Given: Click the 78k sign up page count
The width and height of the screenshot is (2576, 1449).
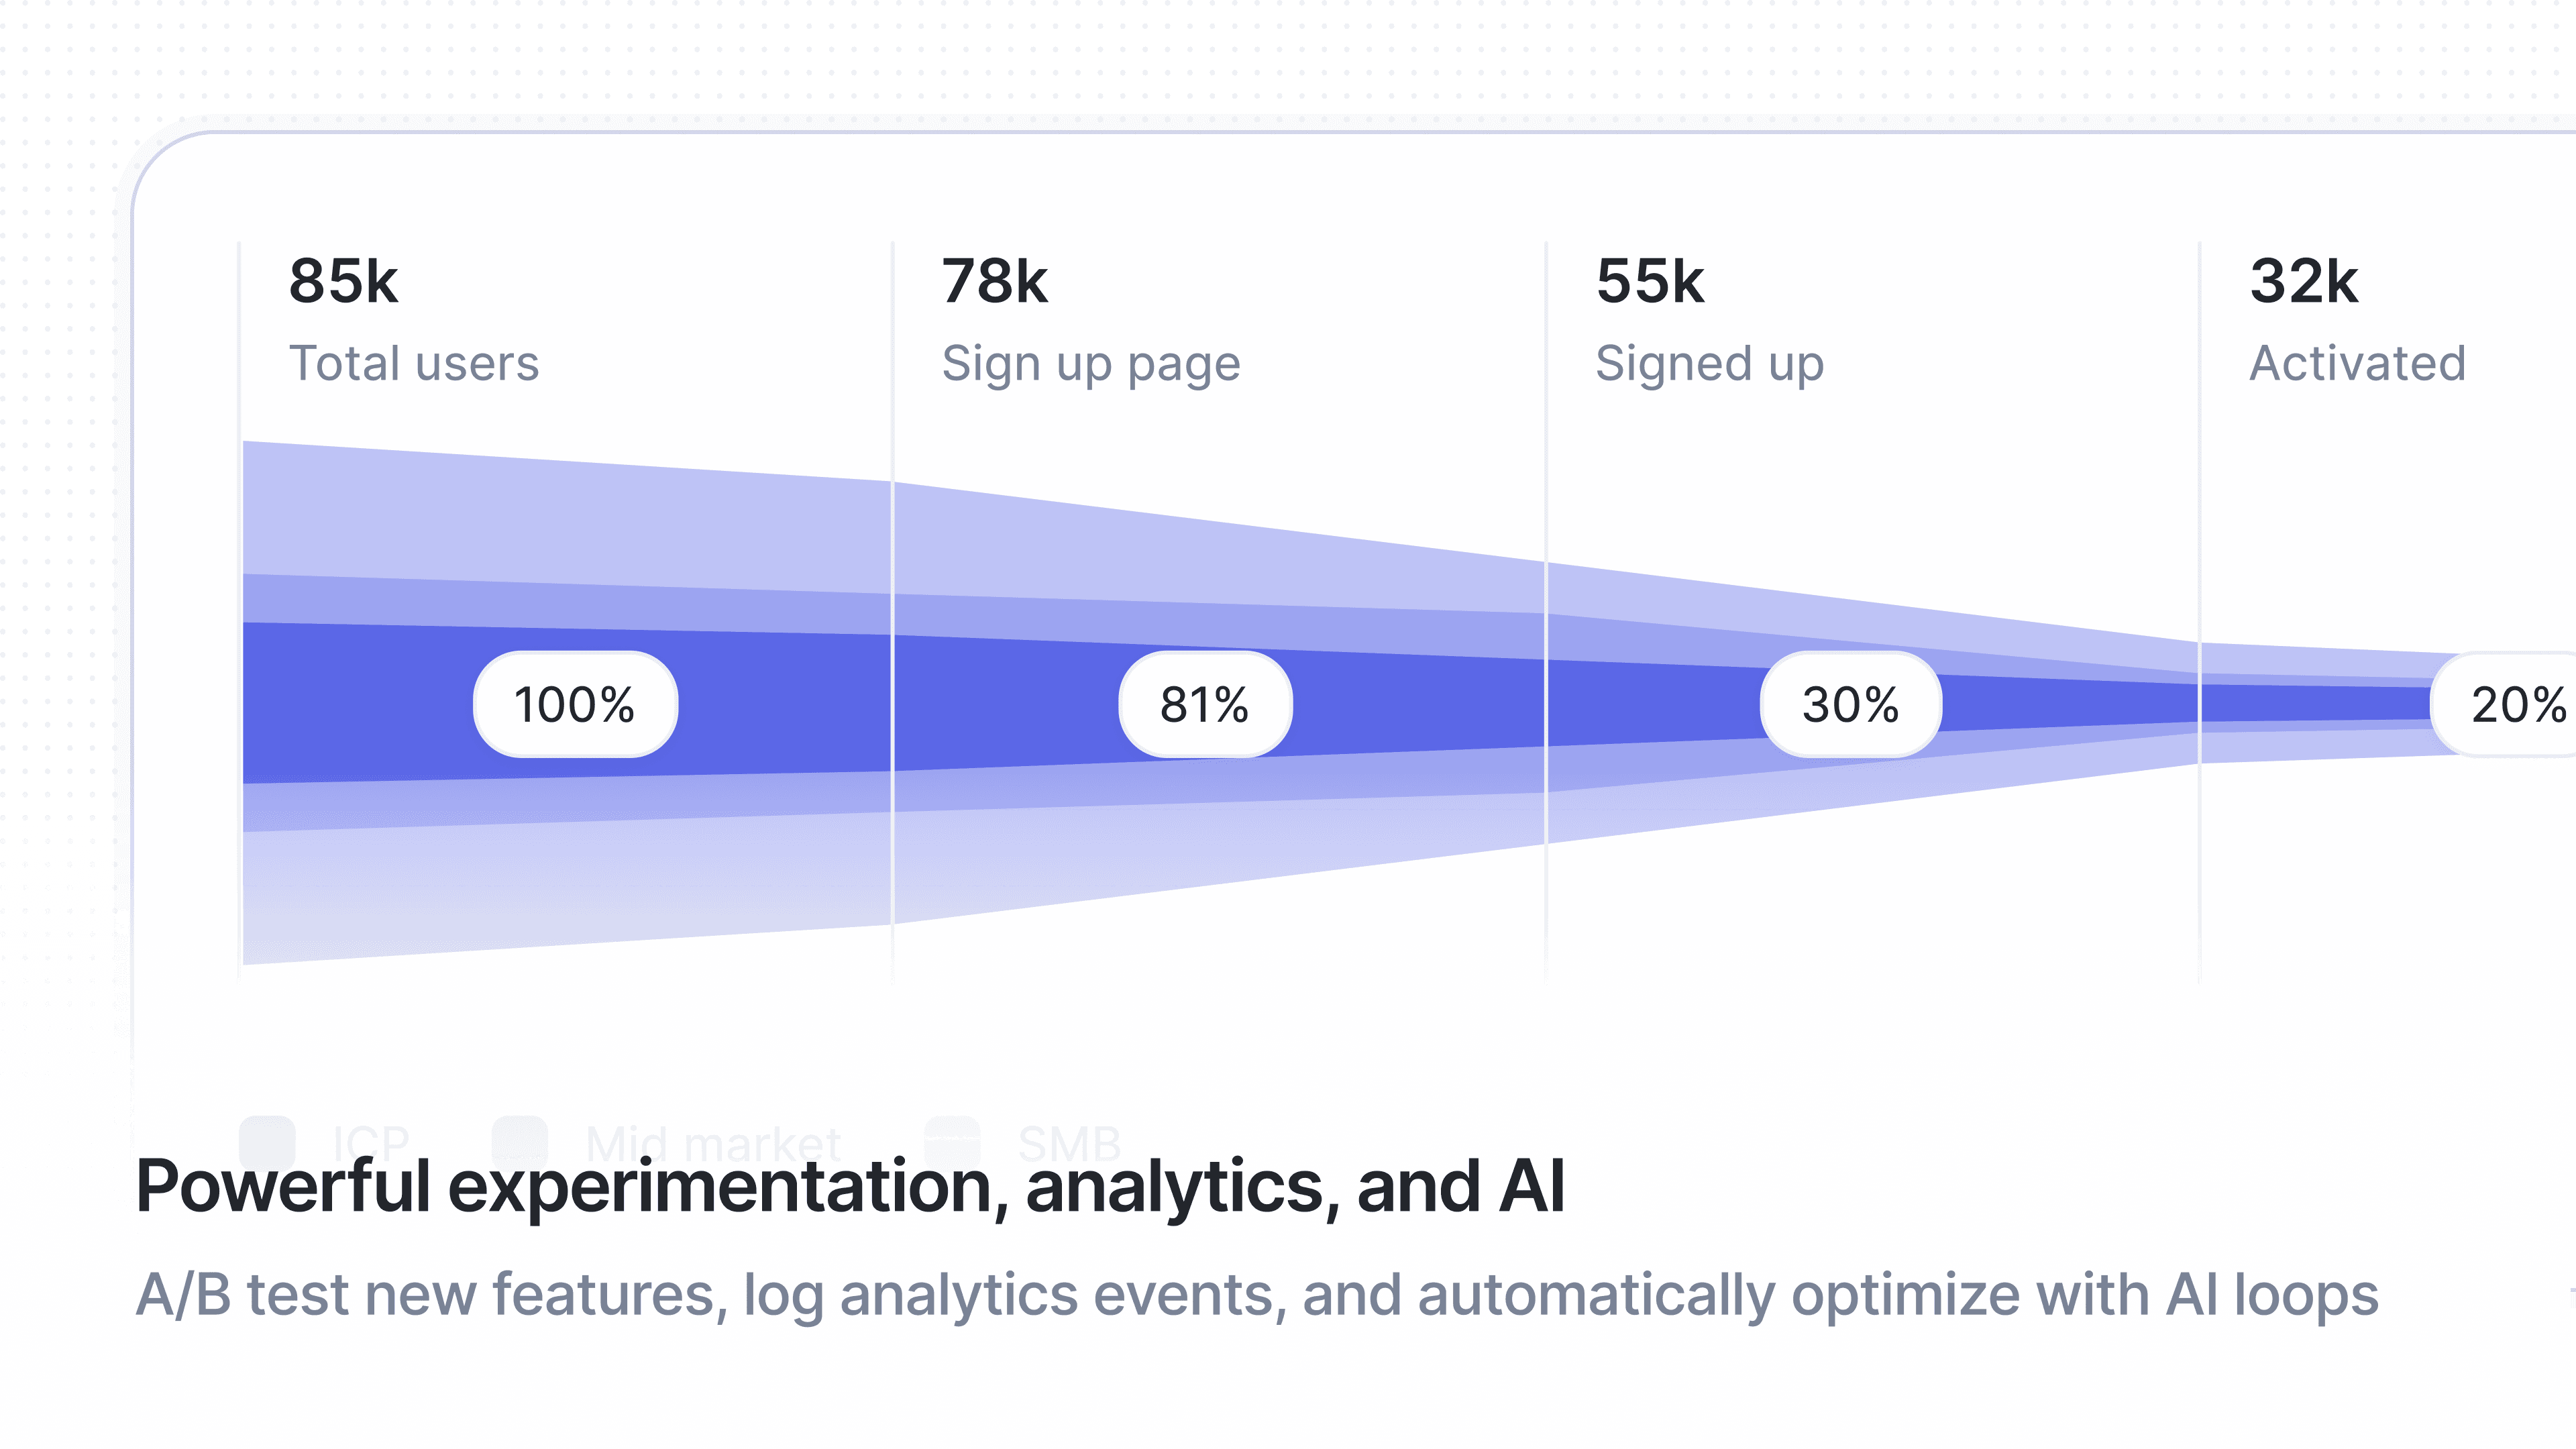Looking at the screenshot, I should coord(995,281).
